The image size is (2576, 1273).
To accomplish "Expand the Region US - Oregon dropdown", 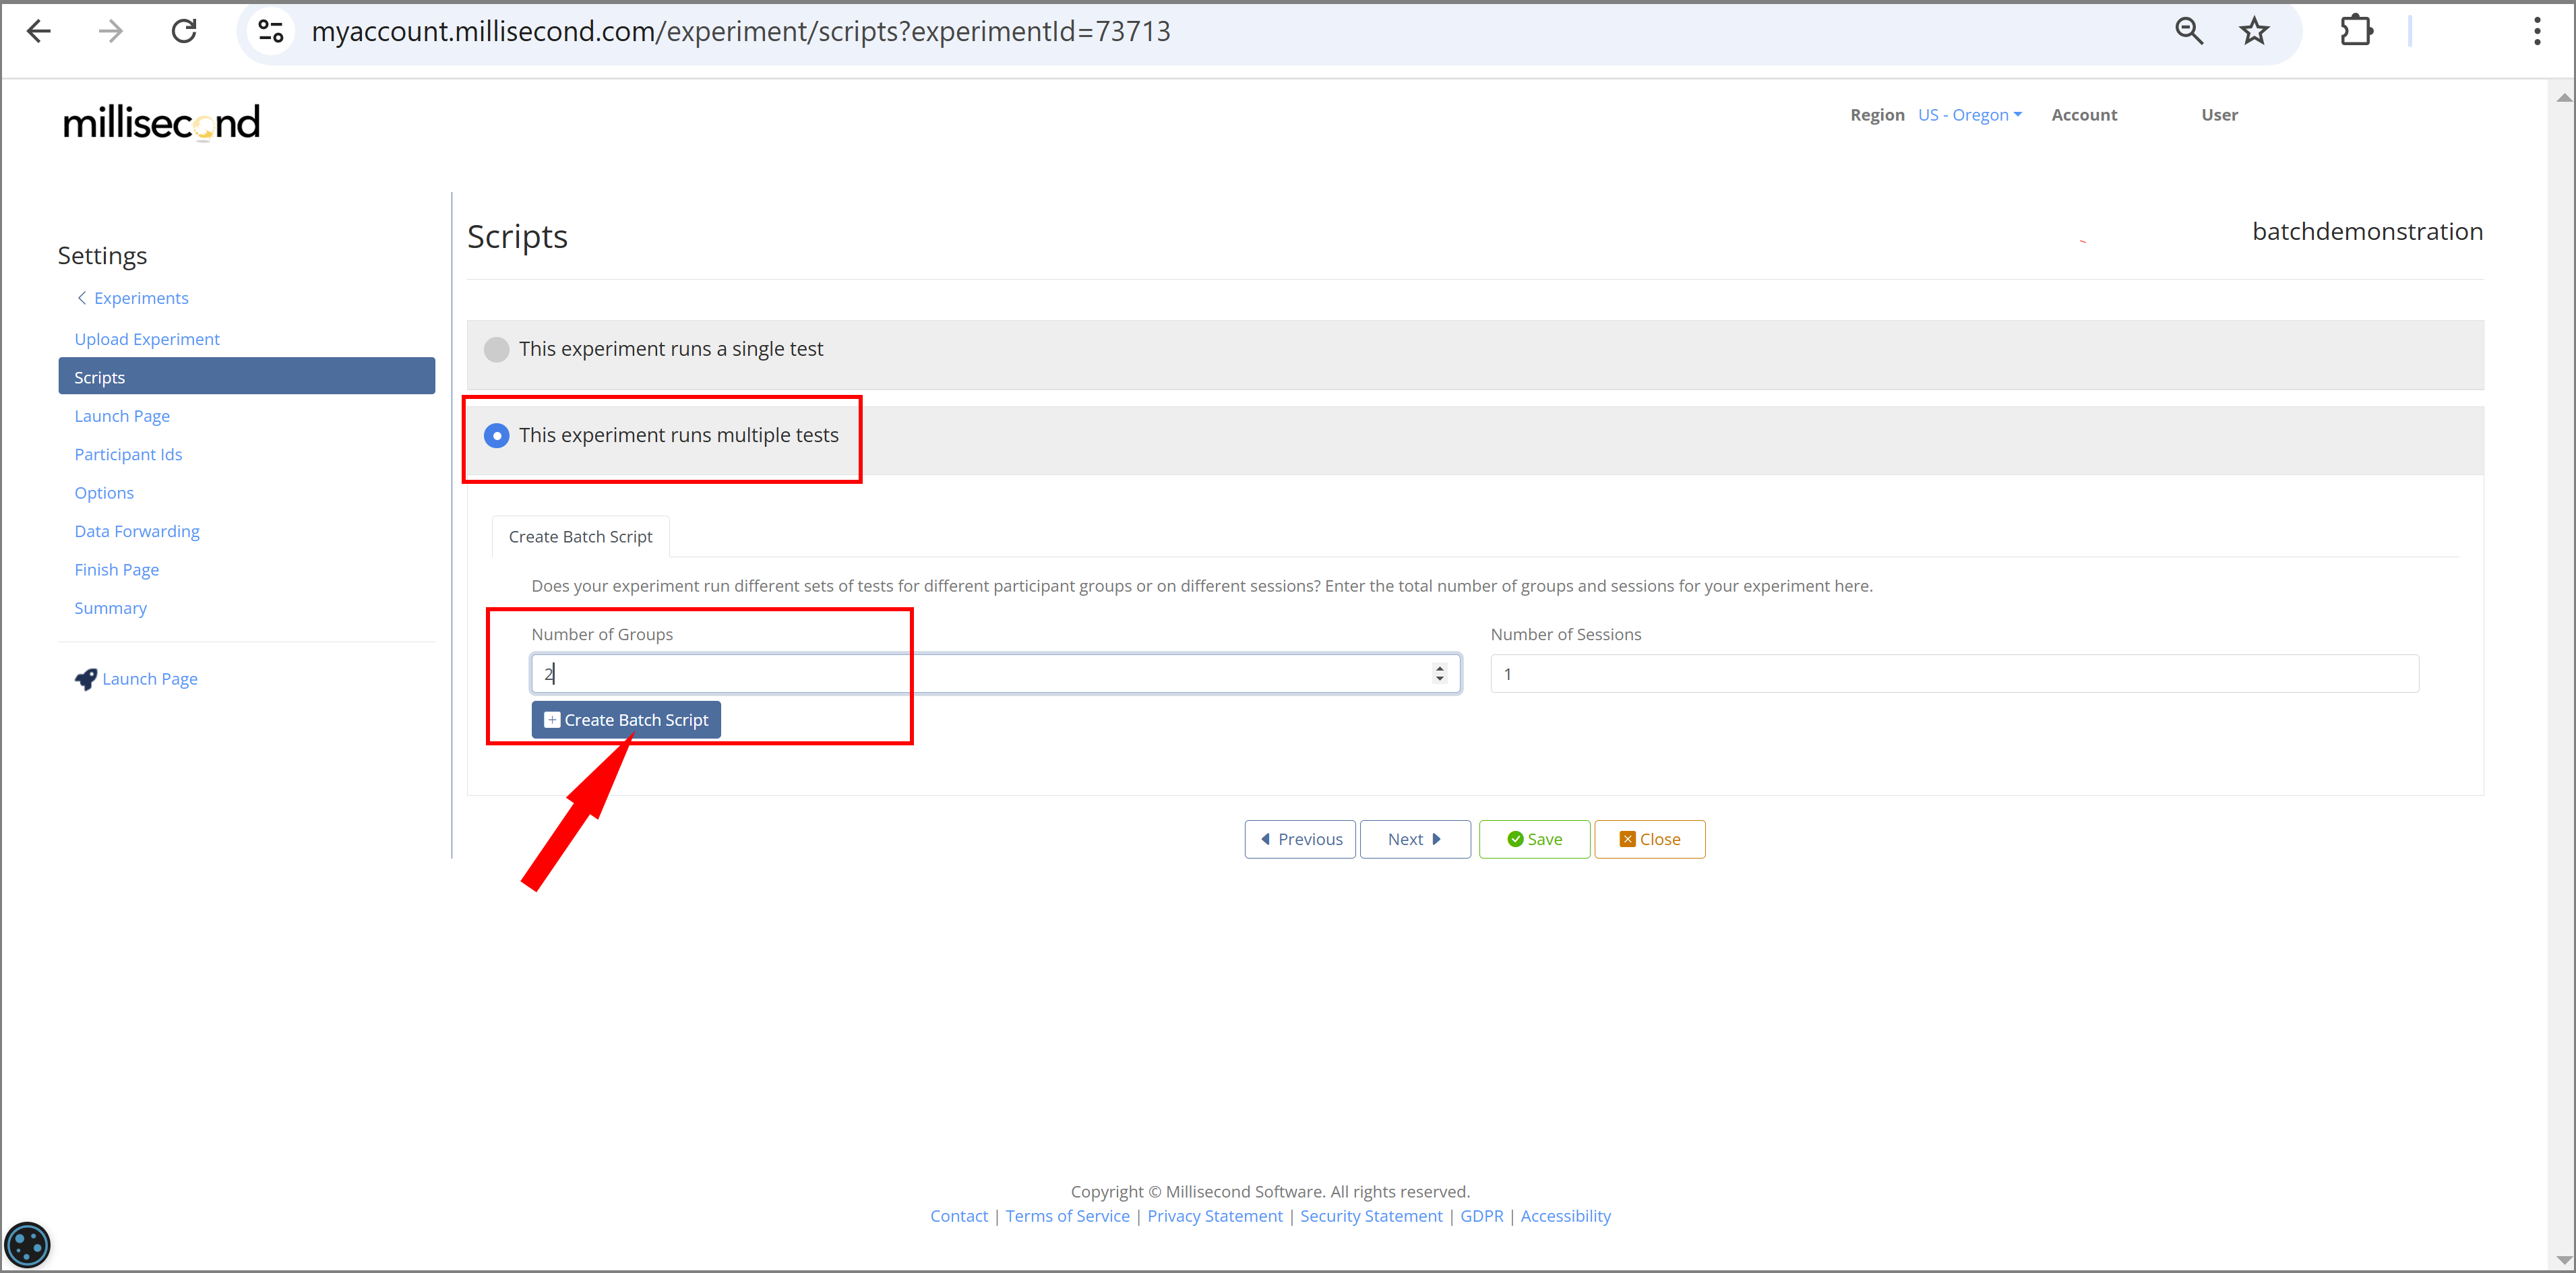I will [1969, 115].
